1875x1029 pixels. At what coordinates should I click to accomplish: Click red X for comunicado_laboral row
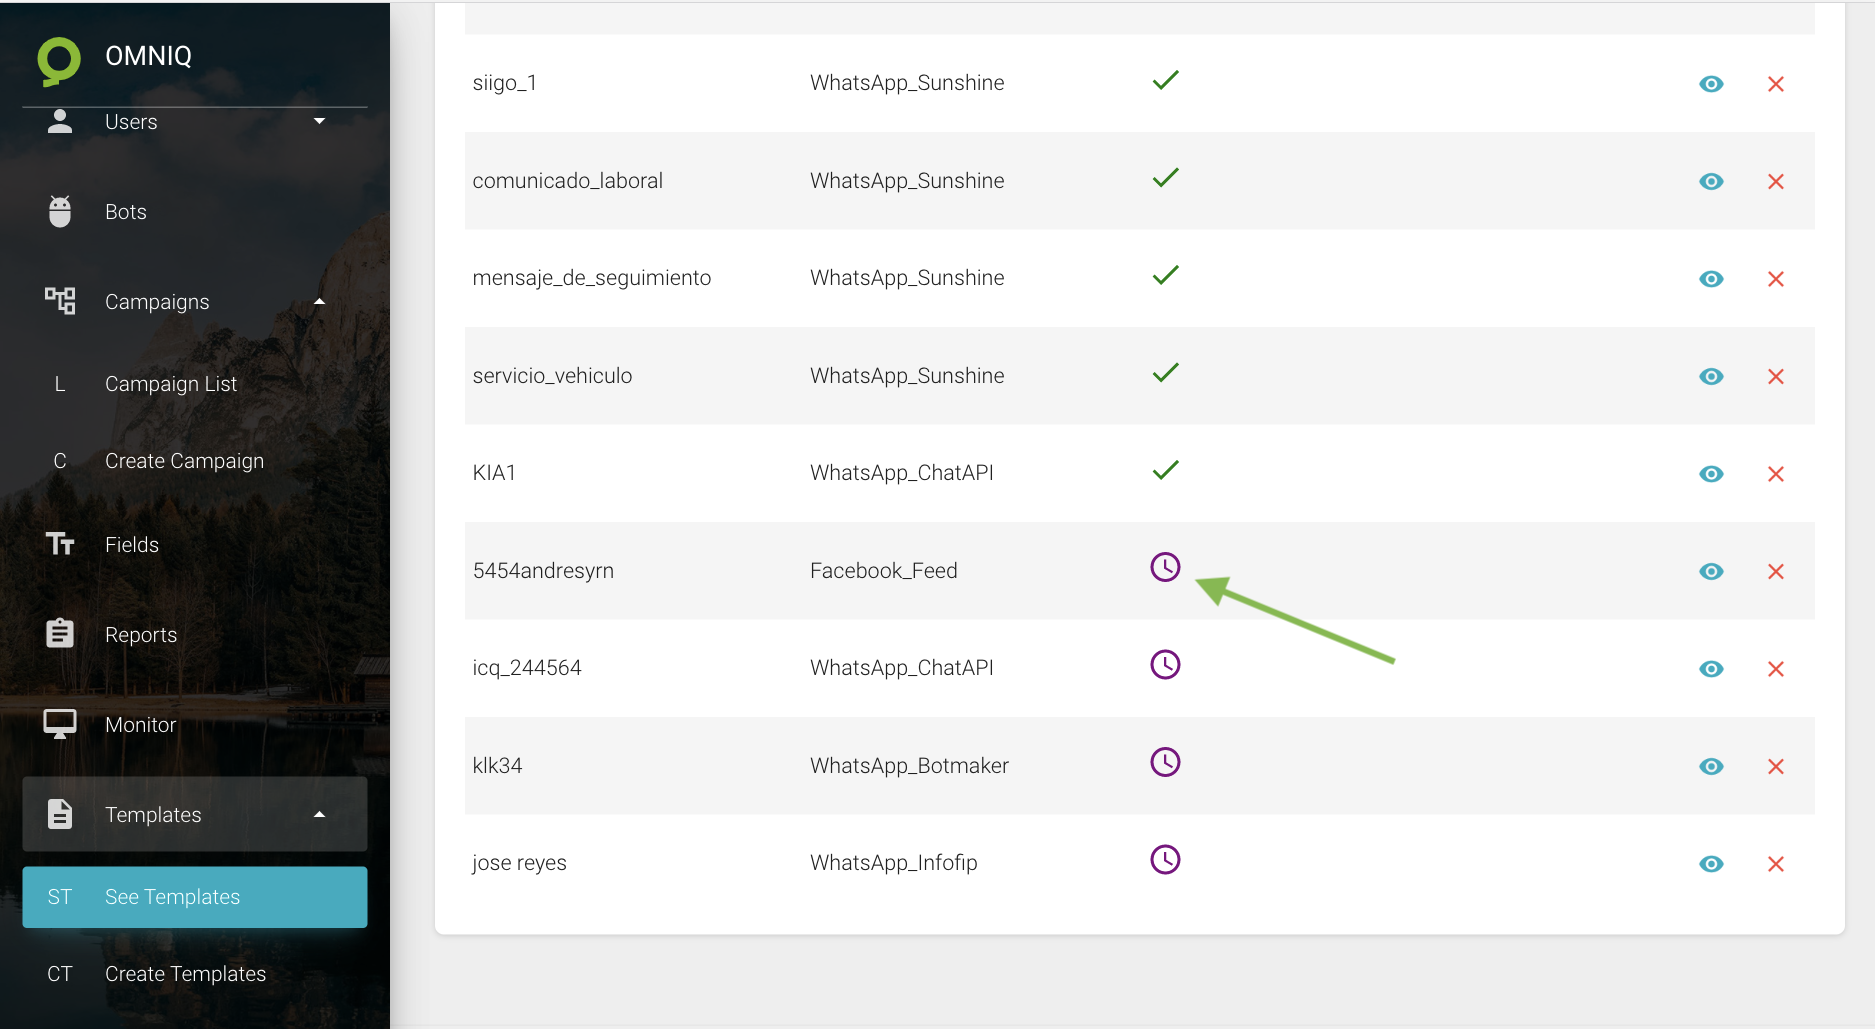(x=1775, y=182)
